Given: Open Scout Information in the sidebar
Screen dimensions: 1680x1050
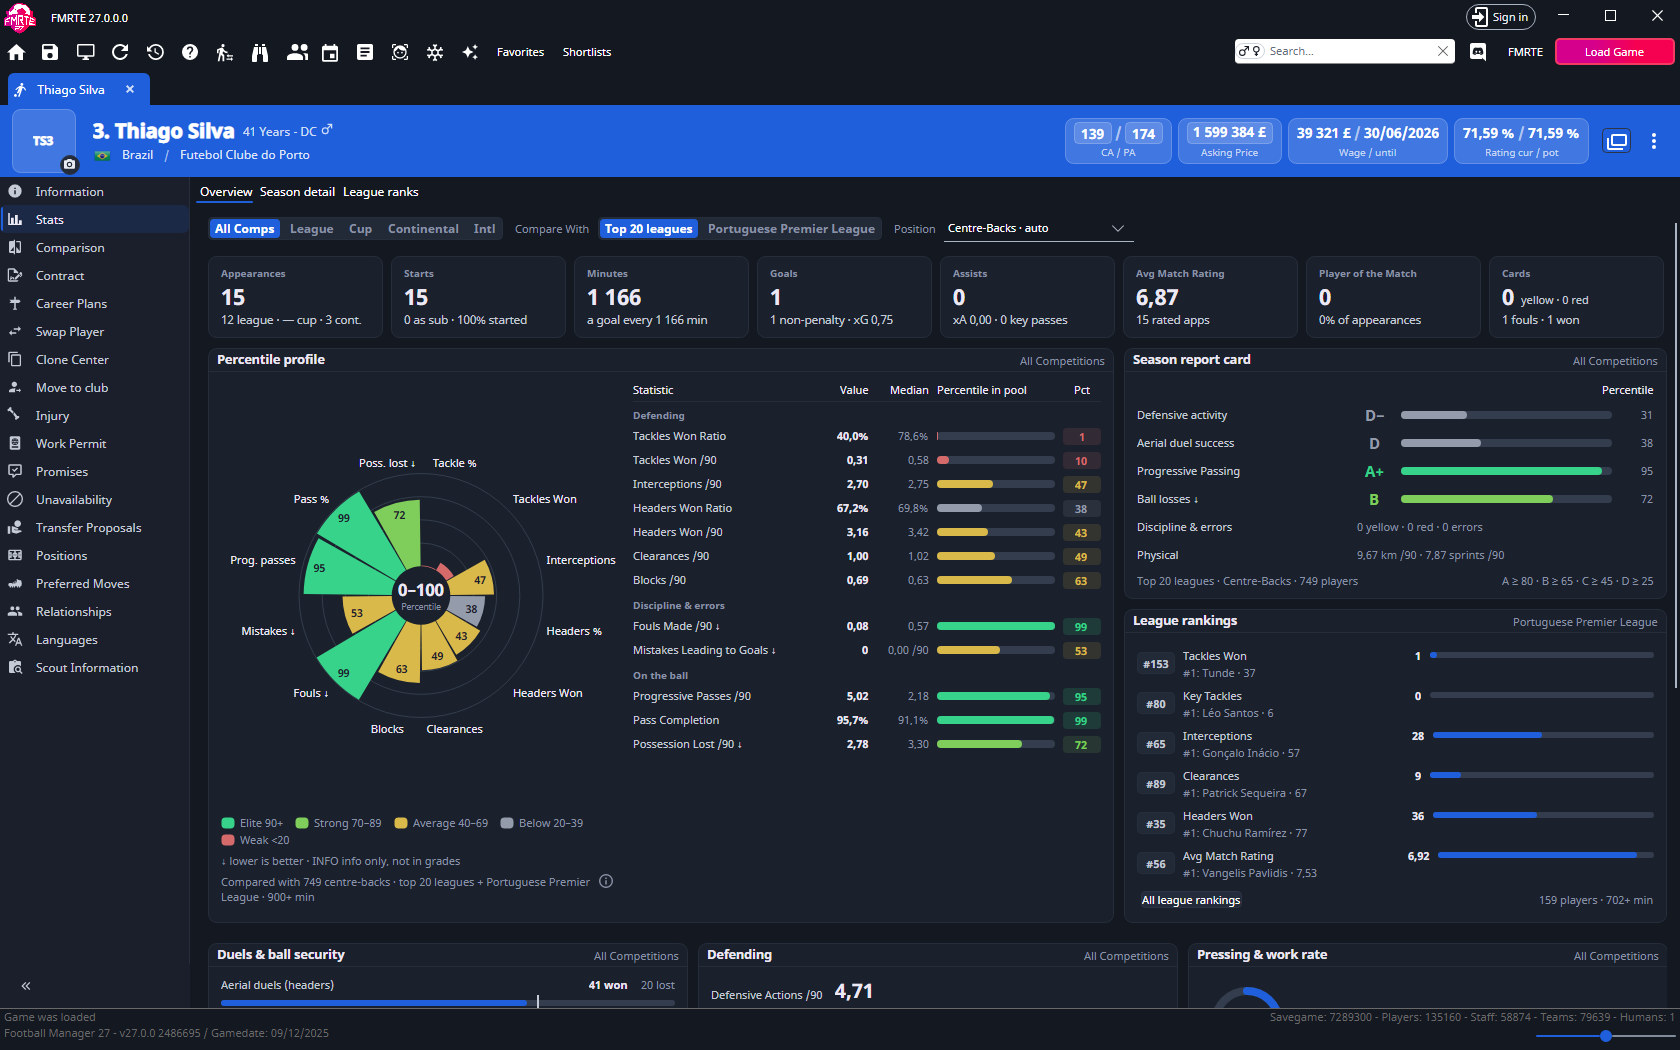Looking at the screenshot, I should (95, 667).
